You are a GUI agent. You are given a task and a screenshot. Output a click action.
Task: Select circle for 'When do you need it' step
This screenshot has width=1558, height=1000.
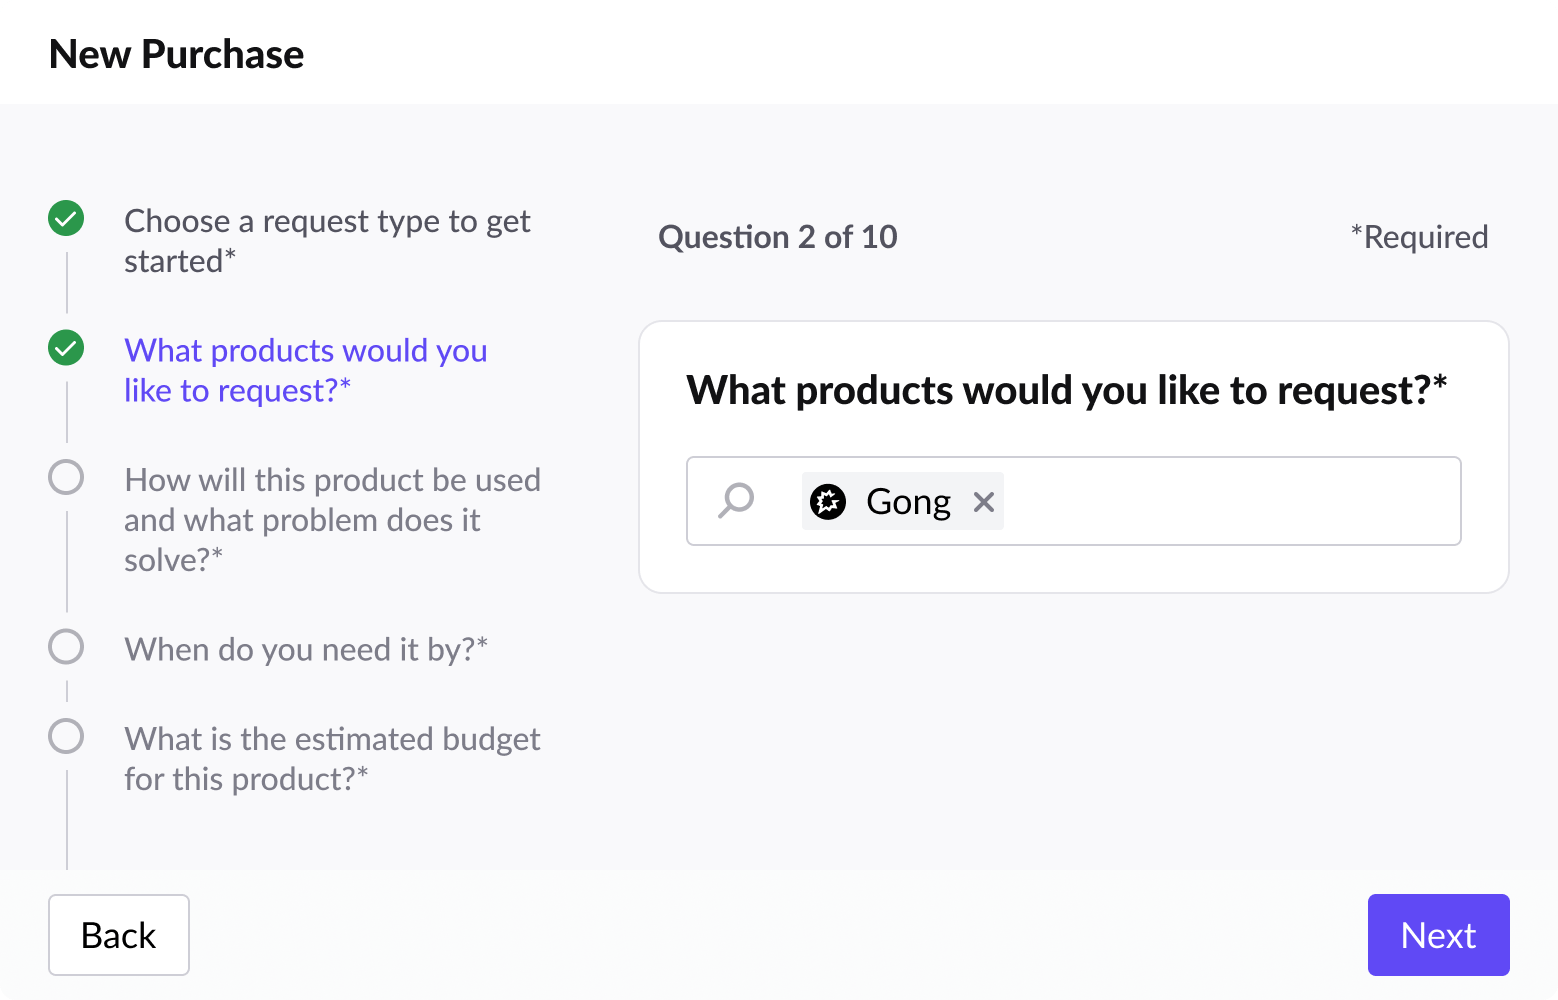click(x=66, y=647)
